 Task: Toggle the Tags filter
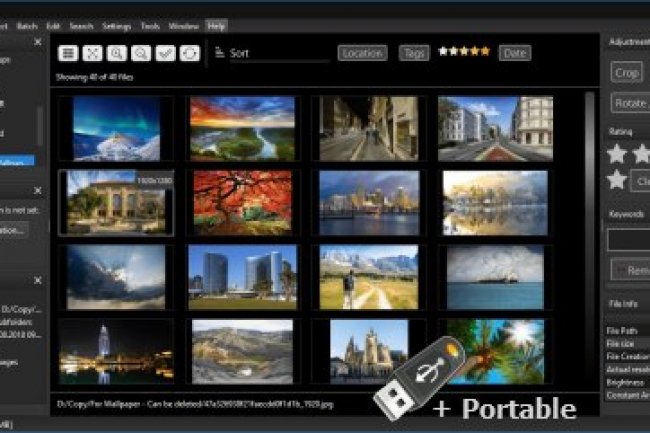click(x=414, y=53)
